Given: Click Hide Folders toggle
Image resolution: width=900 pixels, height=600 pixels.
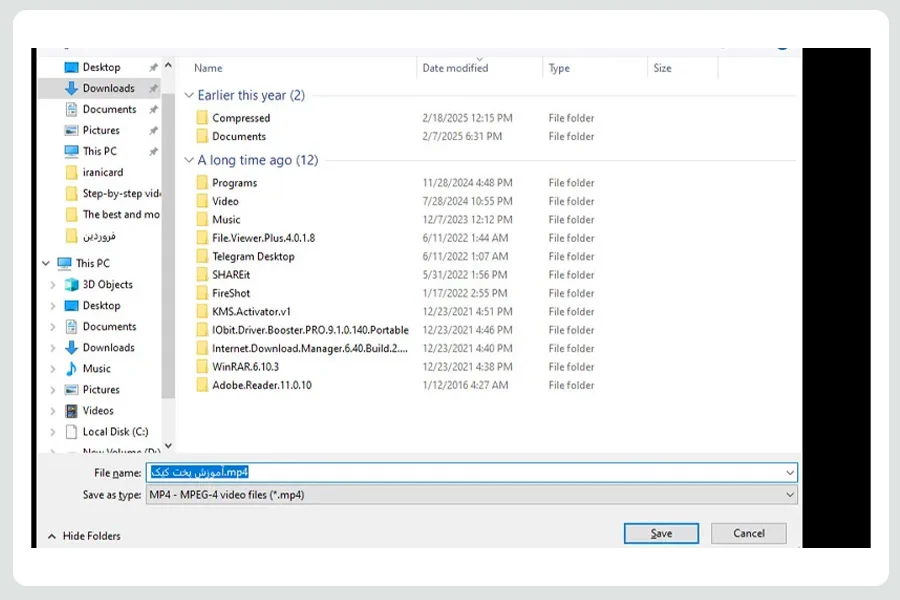Looking at the screenshot, I should 84,536.
